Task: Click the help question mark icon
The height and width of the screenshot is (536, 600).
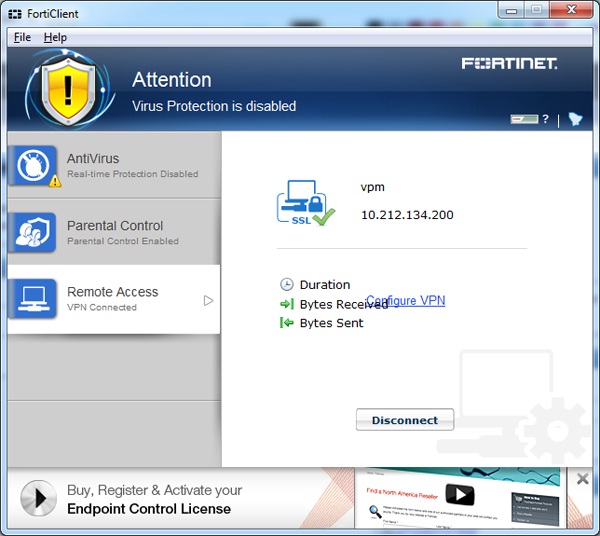Action: coord(546,119)
